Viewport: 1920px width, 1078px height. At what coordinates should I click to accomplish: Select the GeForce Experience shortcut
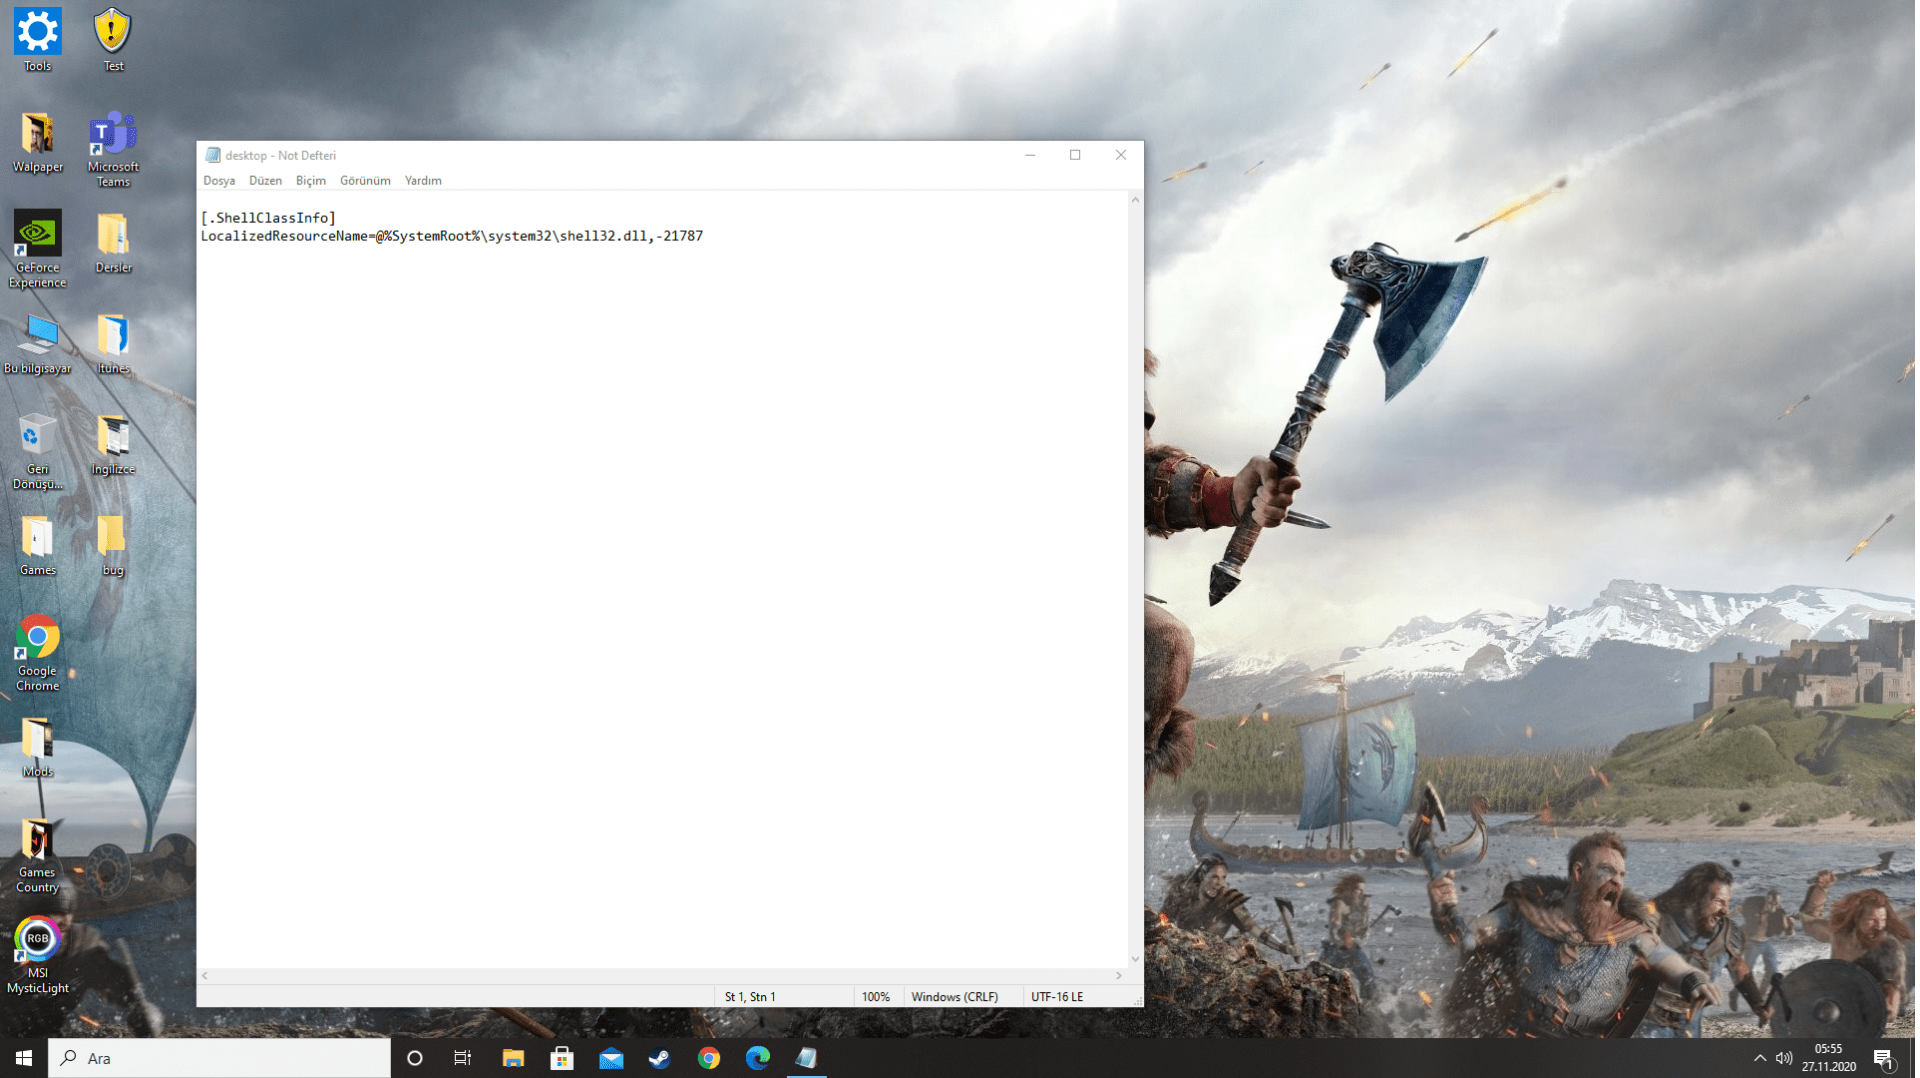tap(37, 249)
